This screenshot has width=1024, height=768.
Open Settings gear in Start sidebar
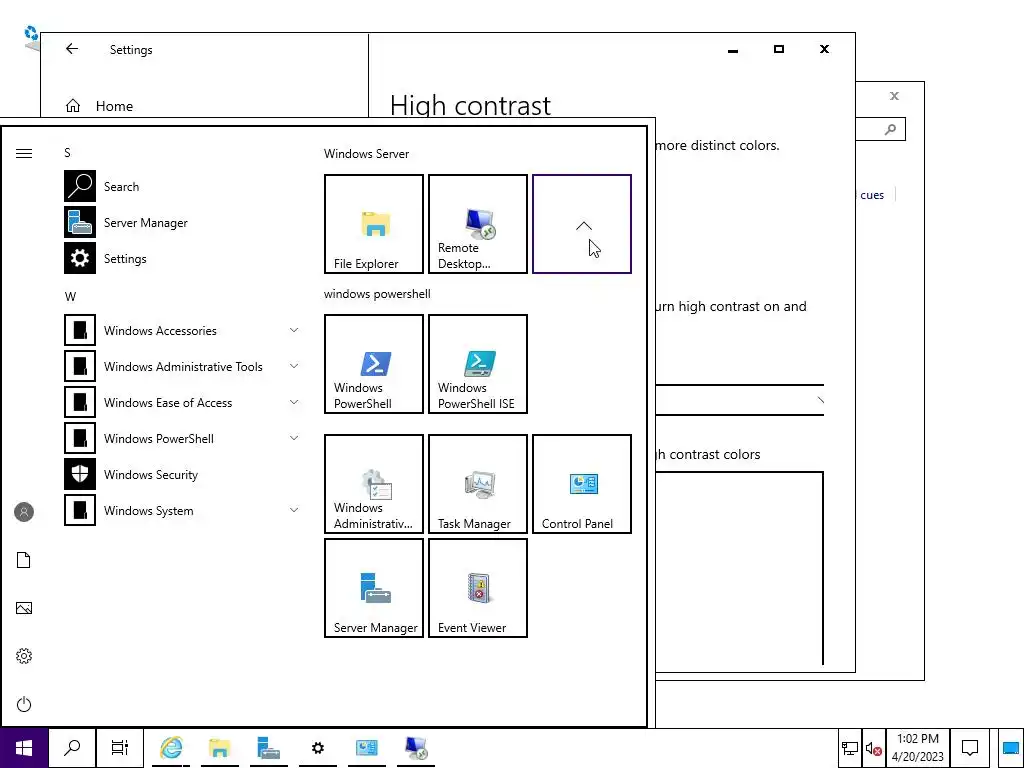coord(24,656)
